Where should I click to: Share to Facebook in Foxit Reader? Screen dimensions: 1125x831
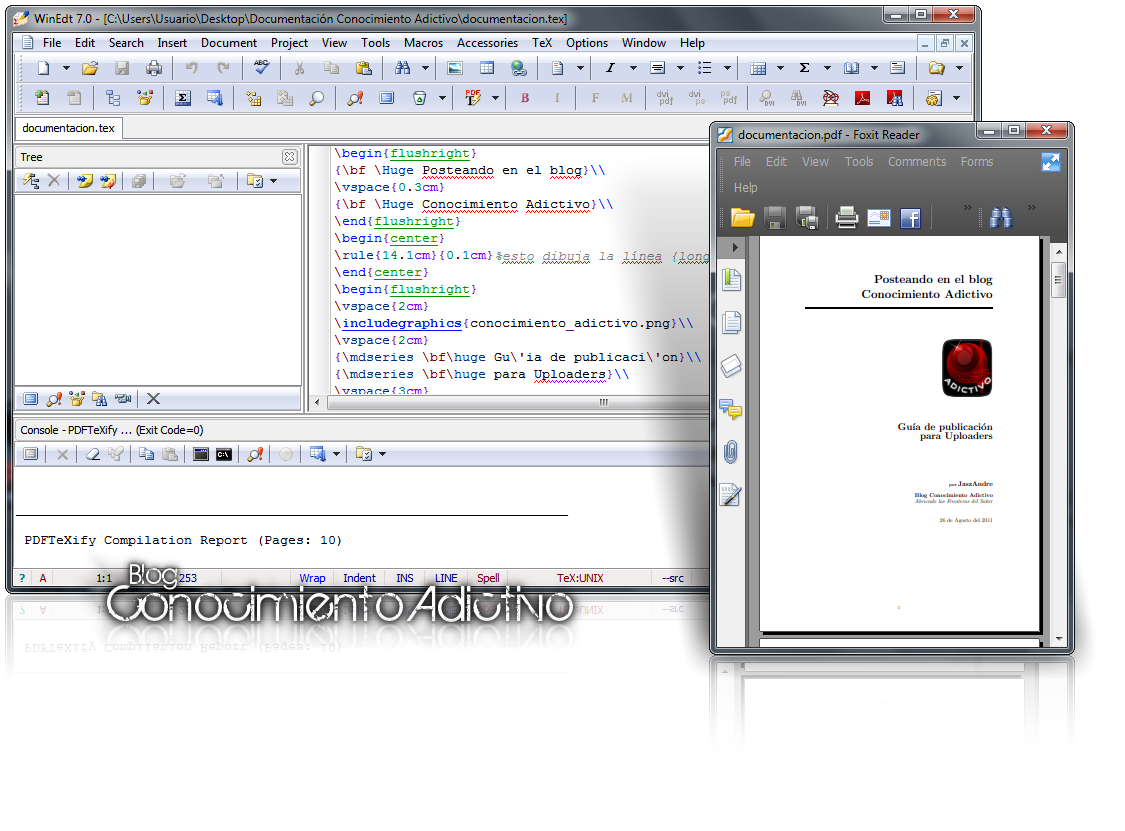coord(910,218)
